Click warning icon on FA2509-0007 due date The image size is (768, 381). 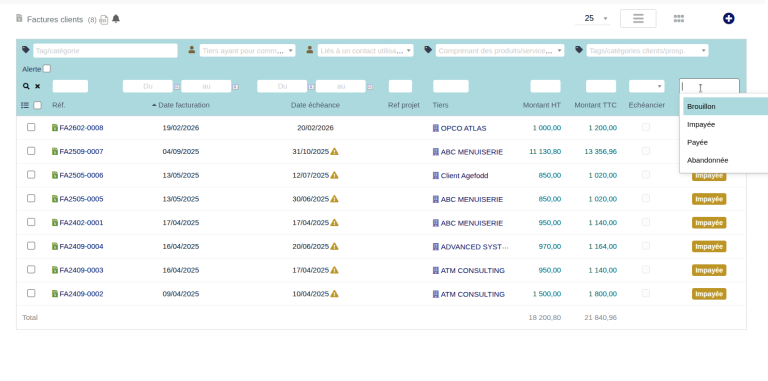click(335, 151)
